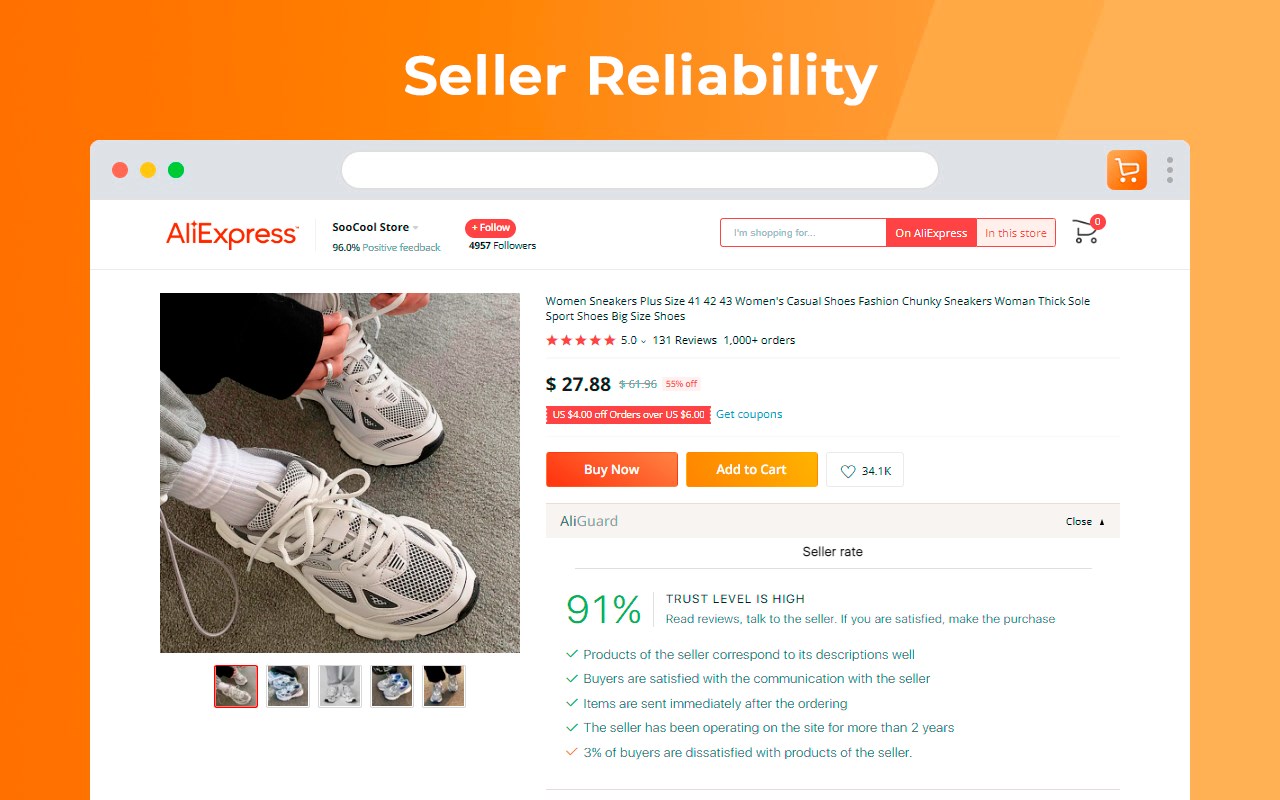Click the Add to Cart button

click(x=752, y=470)
